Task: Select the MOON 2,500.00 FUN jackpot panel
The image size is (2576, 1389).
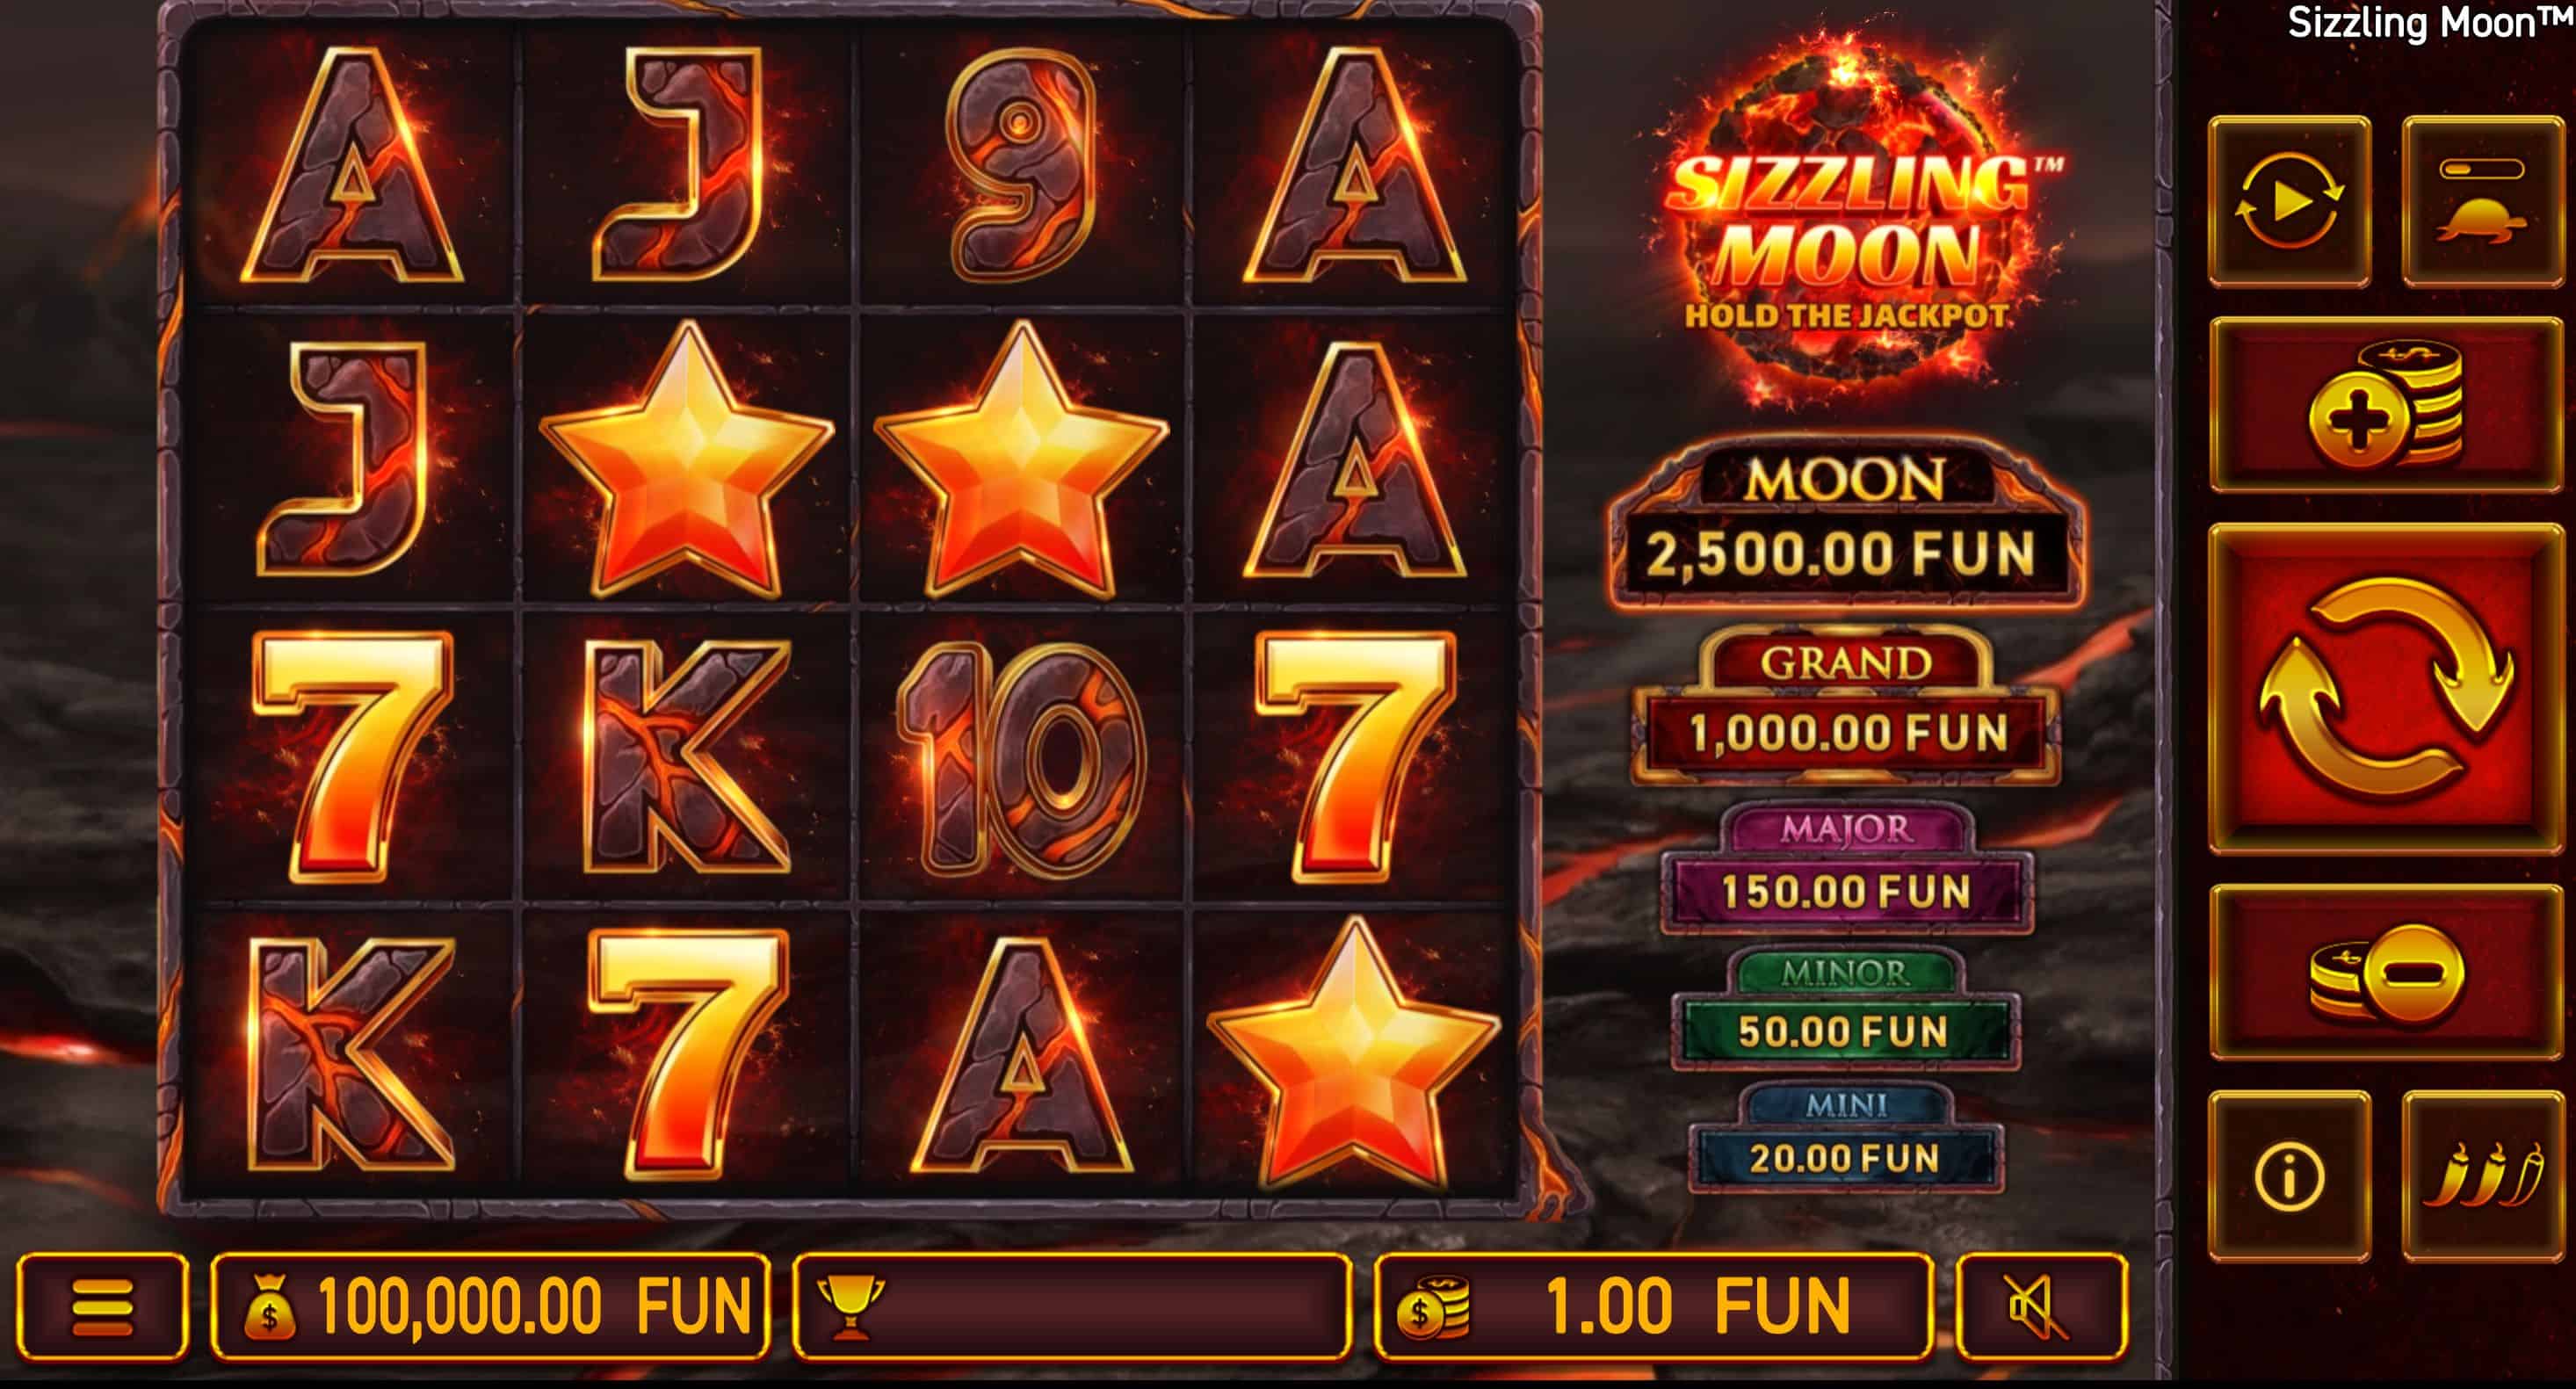Action: click(x=1845, y=522)
